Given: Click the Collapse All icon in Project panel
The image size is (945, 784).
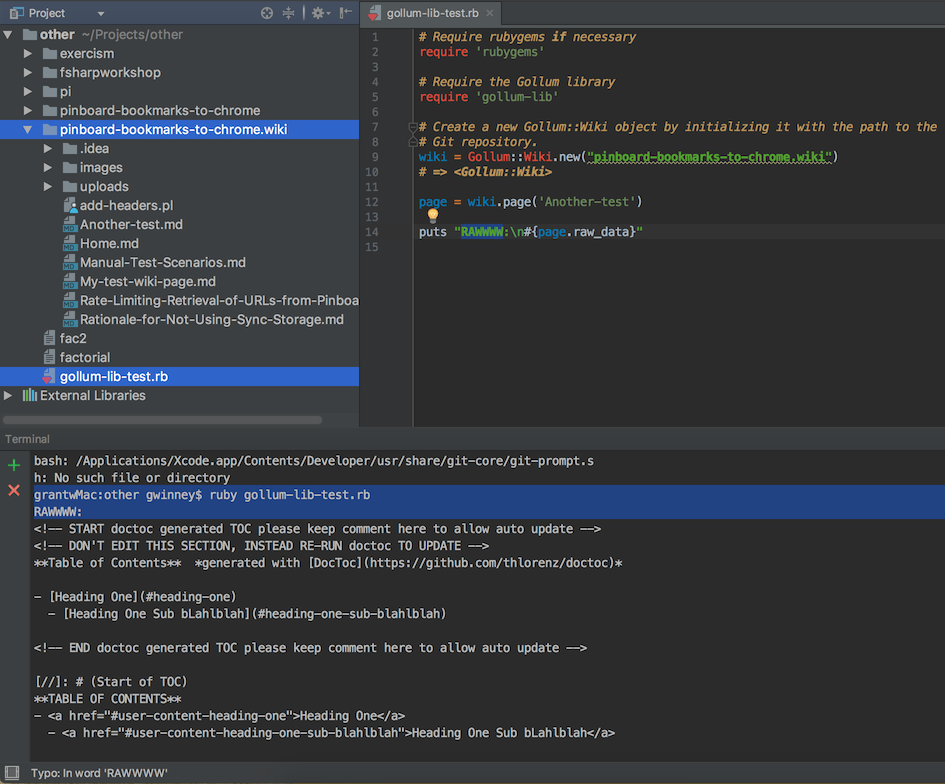Looking at the screenshot, I should [x=289, y=13].
